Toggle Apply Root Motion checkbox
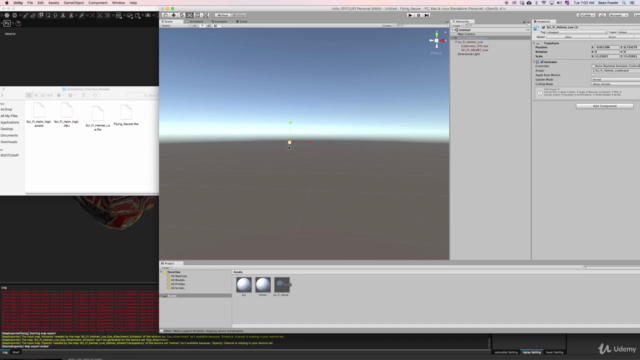The width and height of the screenshot is (640, 360). [593, 75]
